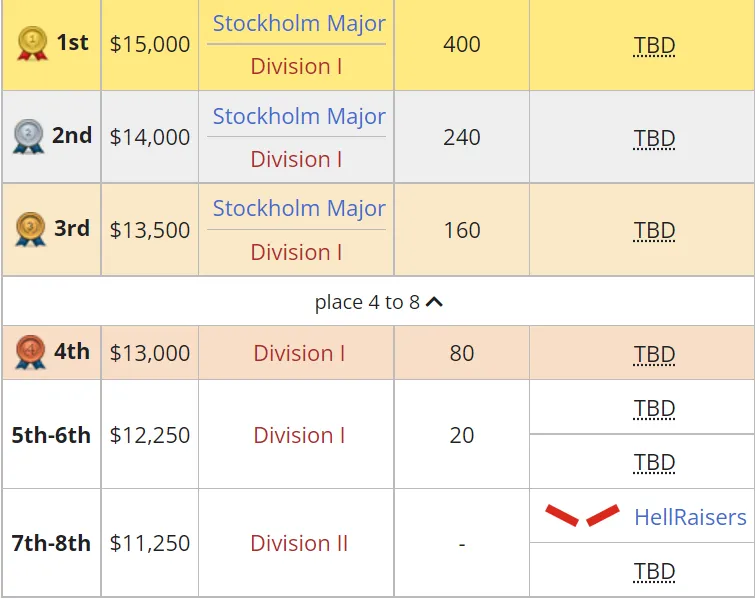Screen dimensions: 755x599
Task: Click the silver 2nd place medal icon
Action: pos(28,136)
